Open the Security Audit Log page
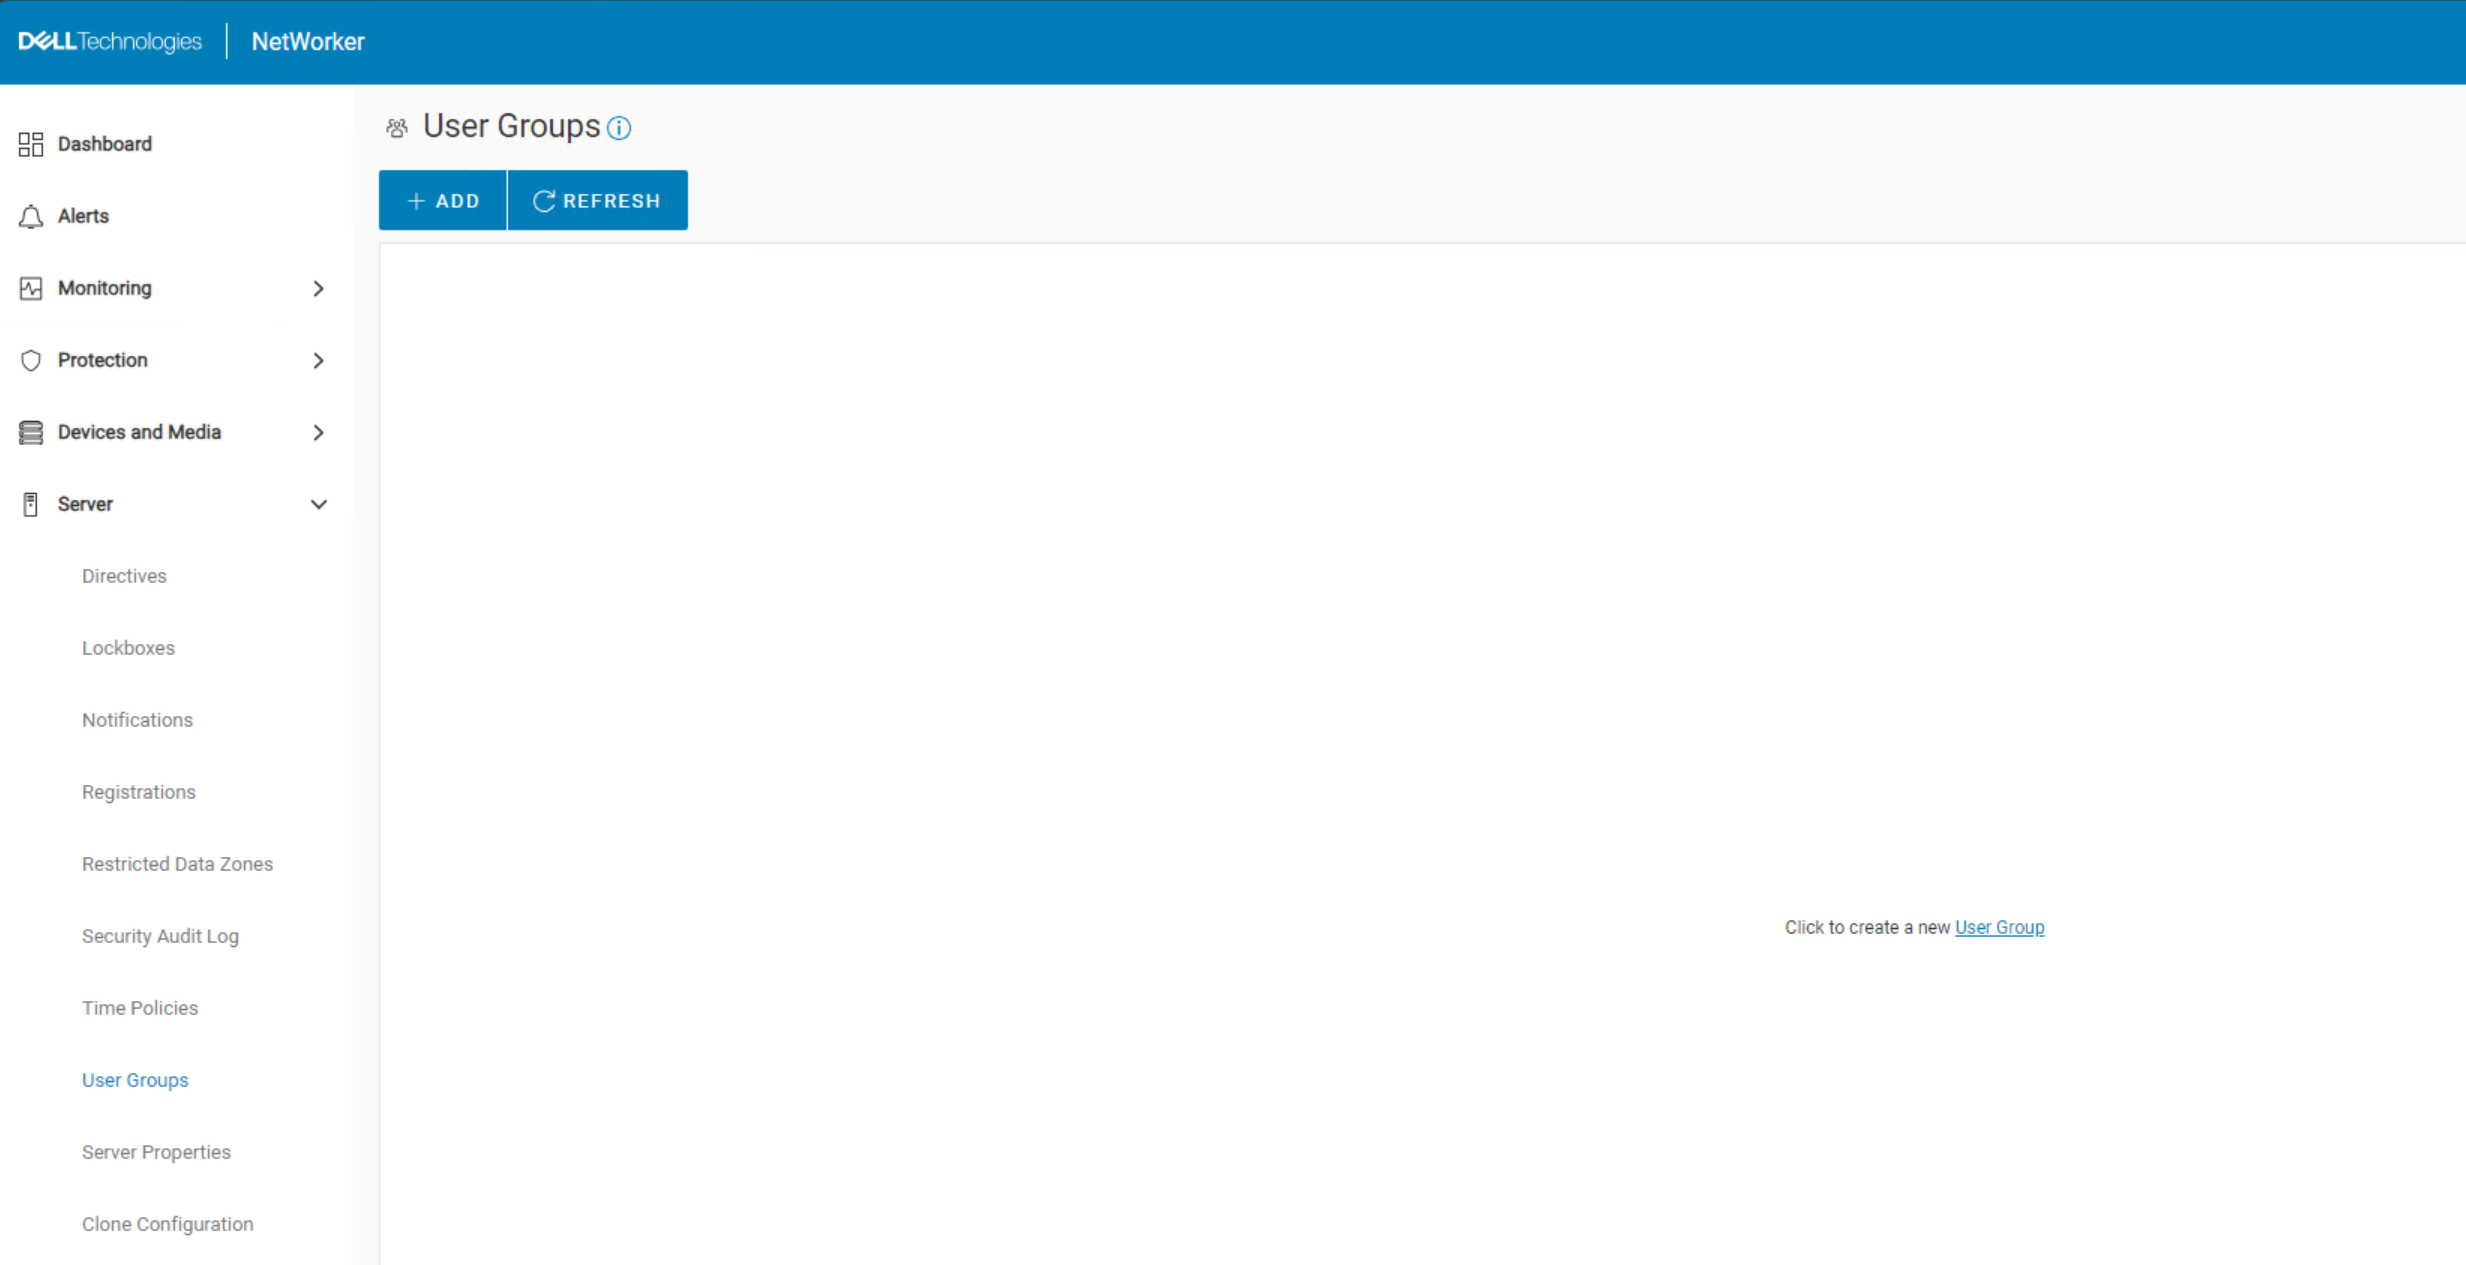The height and width of the screenshot is (1265, 2466). [x=160, y=936]
